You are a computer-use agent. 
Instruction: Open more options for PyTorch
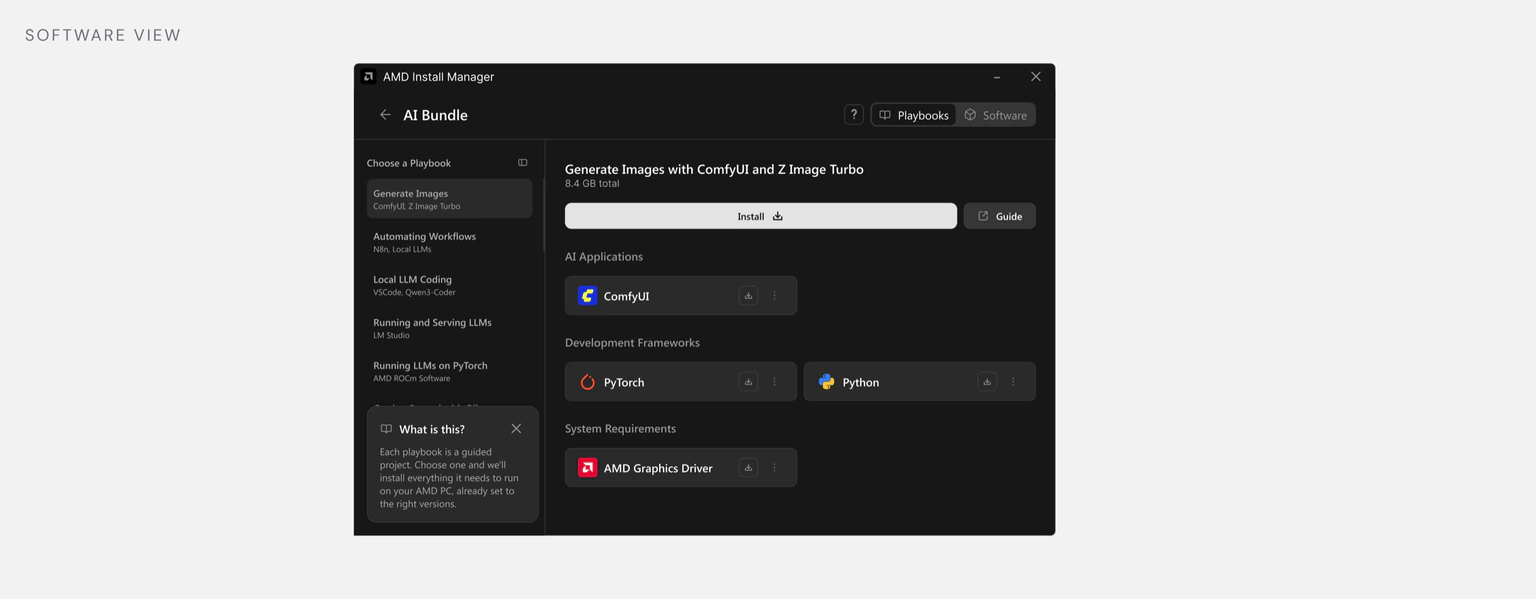(775, 382)
